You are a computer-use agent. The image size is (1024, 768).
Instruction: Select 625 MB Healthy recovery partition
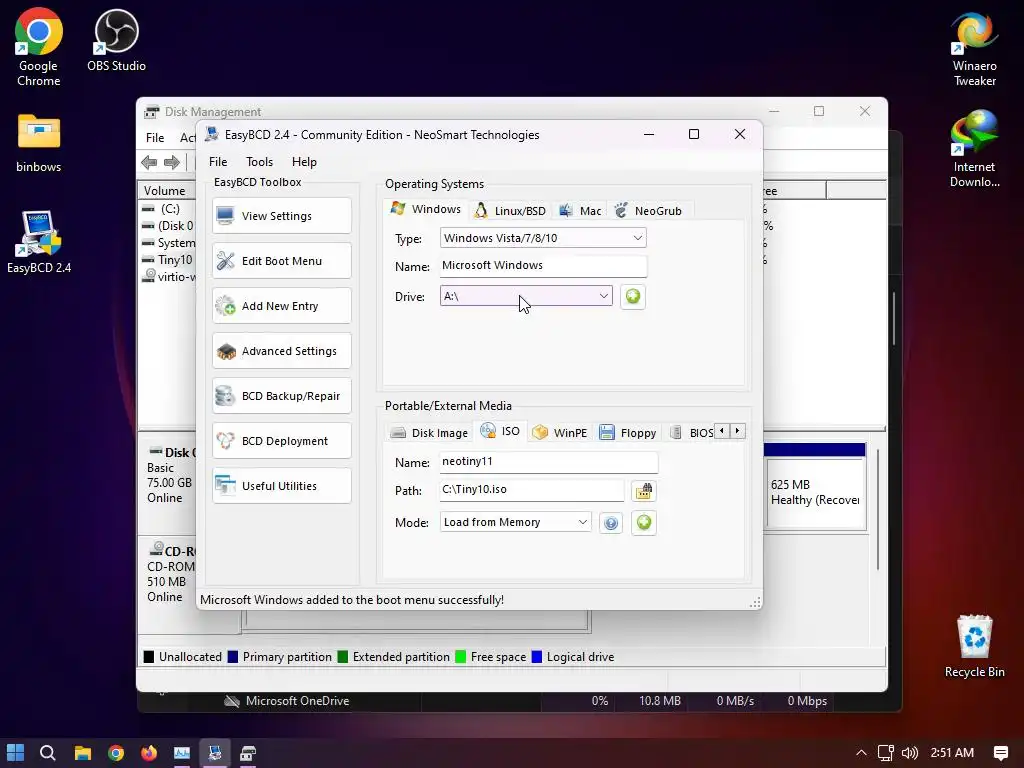click(815, 492)
